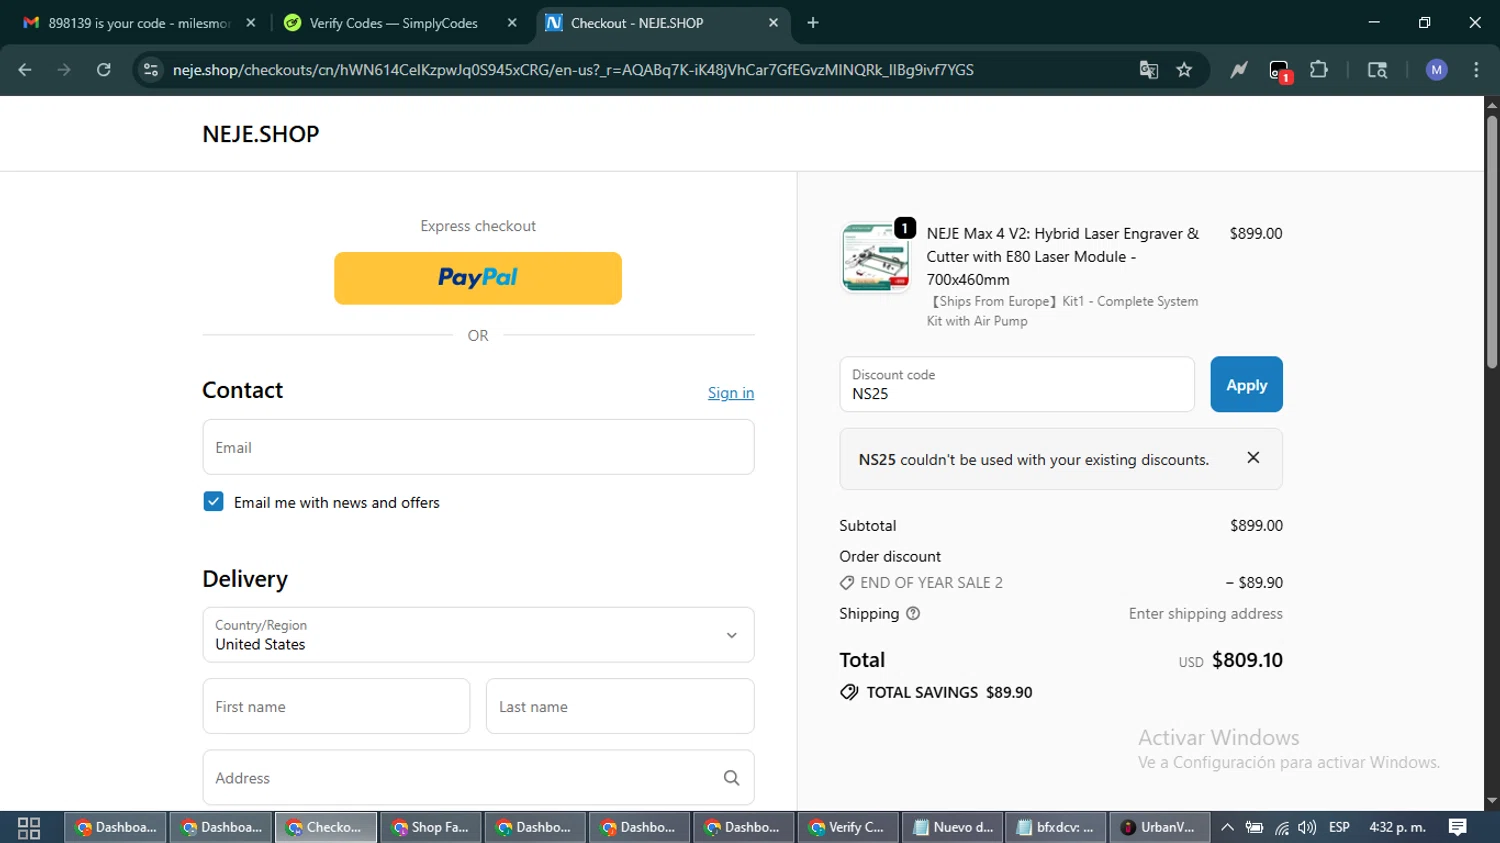
Task: Open UrbanV... taskbar app
Action: click(x=1159, y=828)
